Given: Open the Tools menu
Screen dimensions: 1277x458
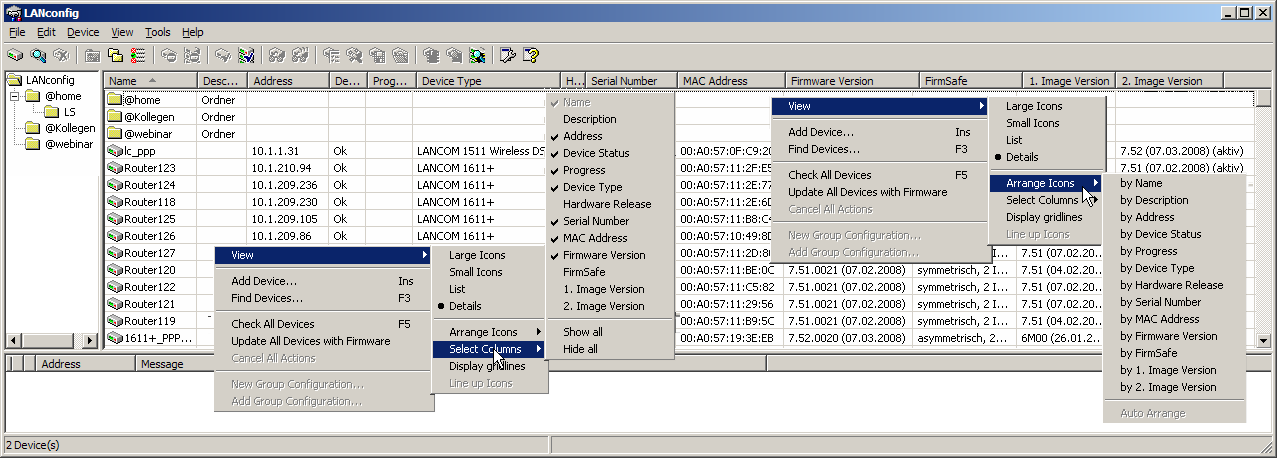Looking at the screenshot, I should 157,32.
